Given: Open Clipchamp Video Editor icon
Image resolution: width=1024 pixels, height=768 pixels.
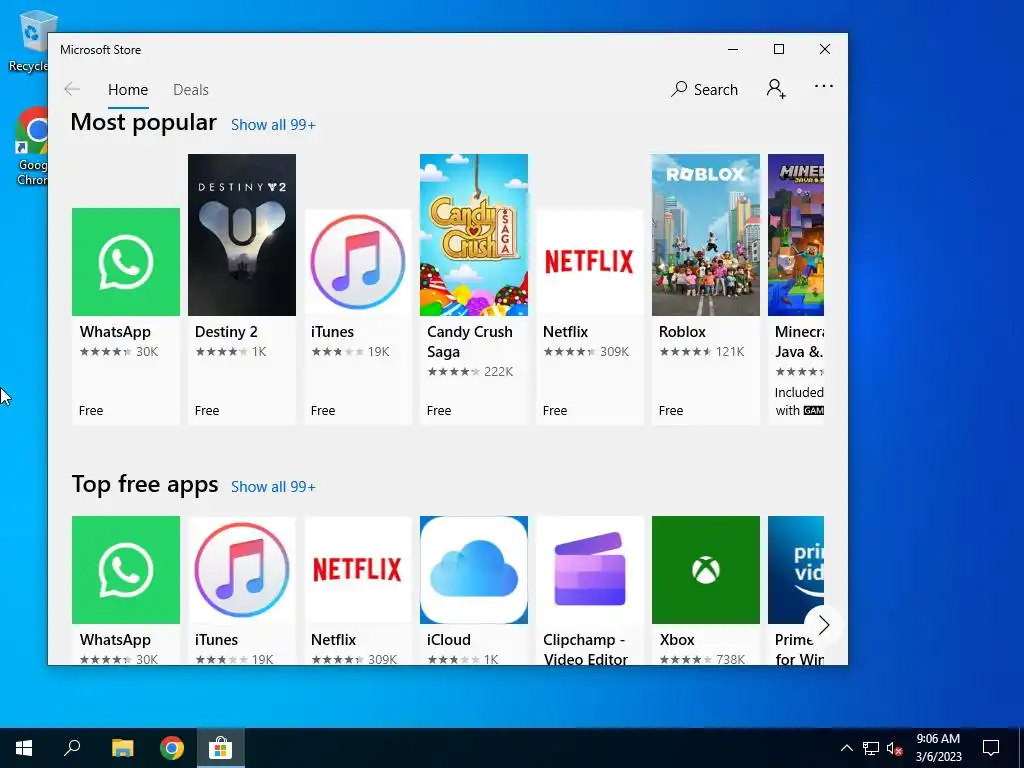Looking at the screenshot, I should point(590,569).
